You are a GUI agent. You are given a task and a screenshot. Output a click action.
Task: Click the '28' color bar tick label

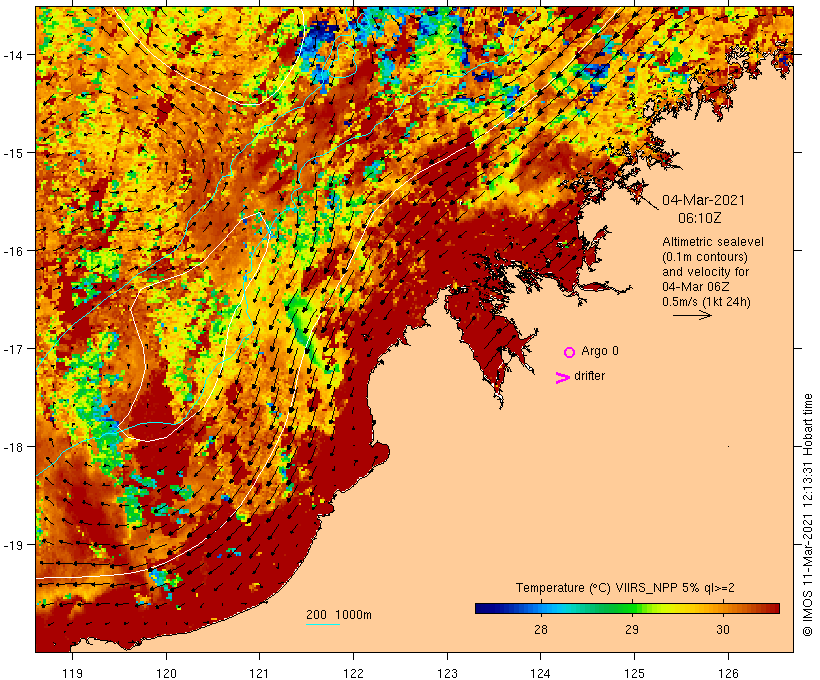541,629
